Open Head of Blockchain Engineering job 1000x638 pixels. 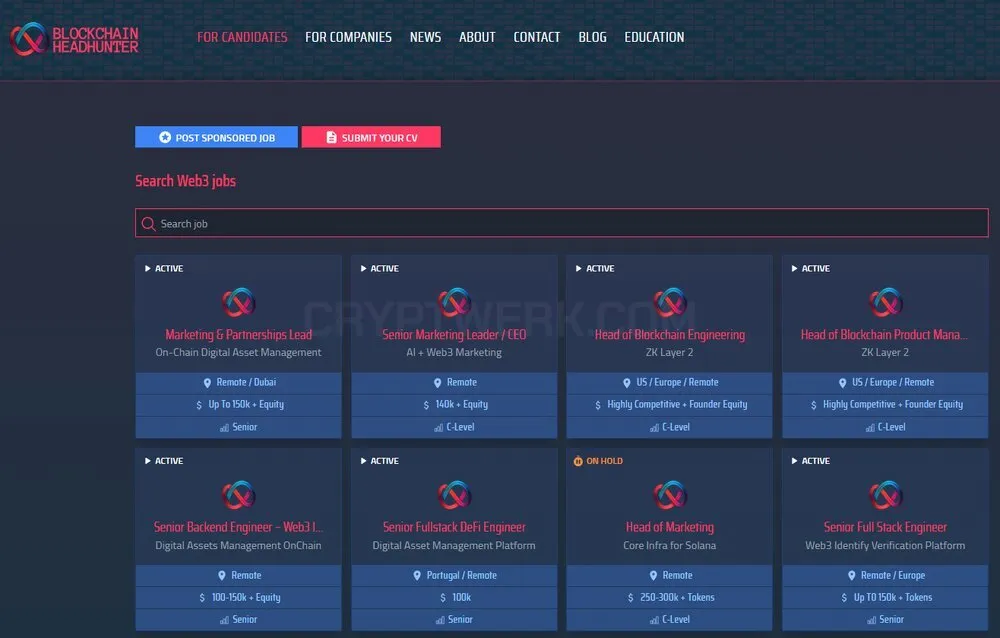(x=670, y=335)
